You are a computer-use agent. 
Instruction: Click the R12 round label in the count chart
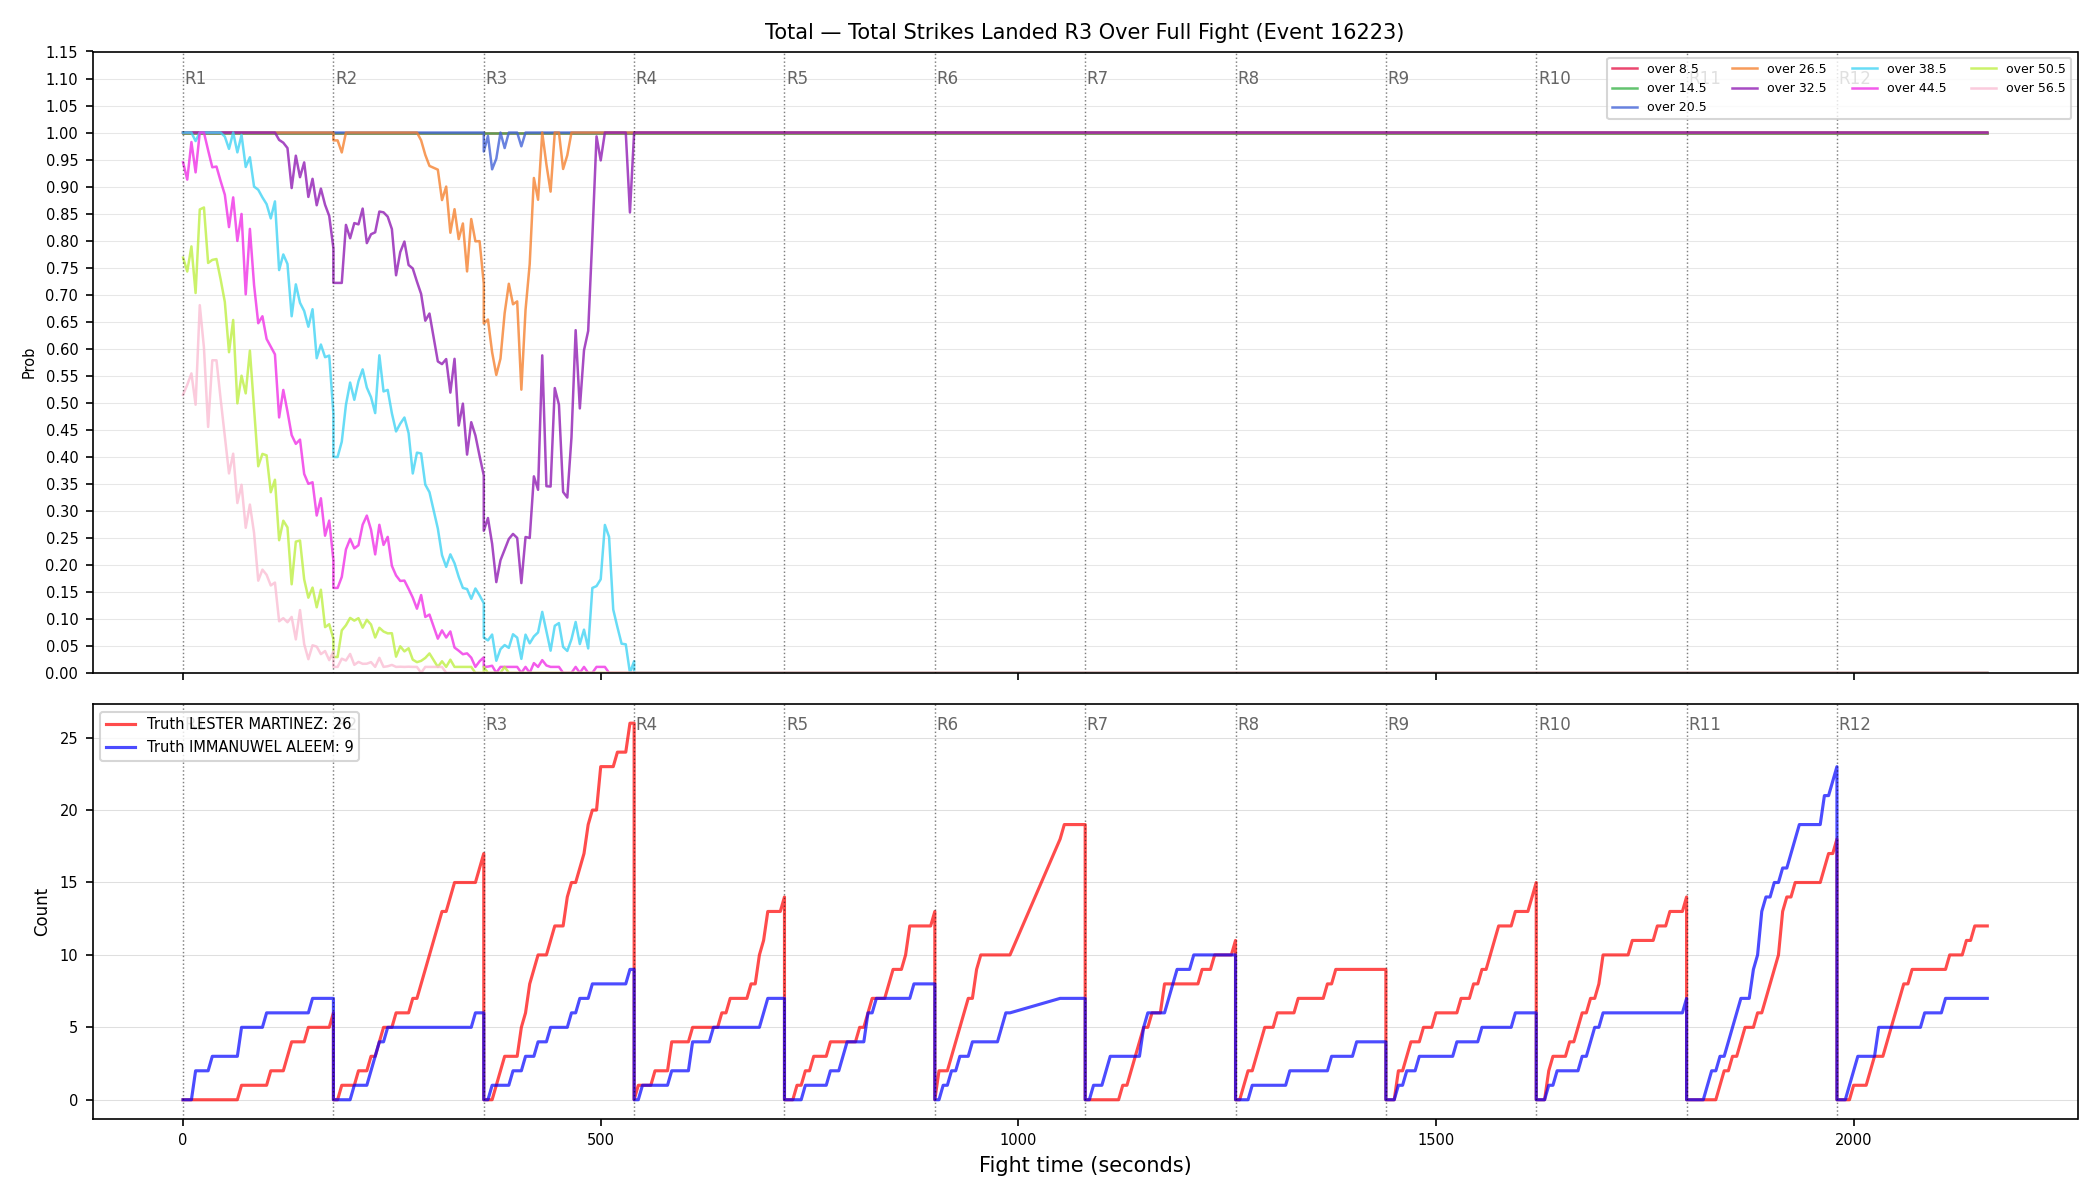pos(1855,724)
